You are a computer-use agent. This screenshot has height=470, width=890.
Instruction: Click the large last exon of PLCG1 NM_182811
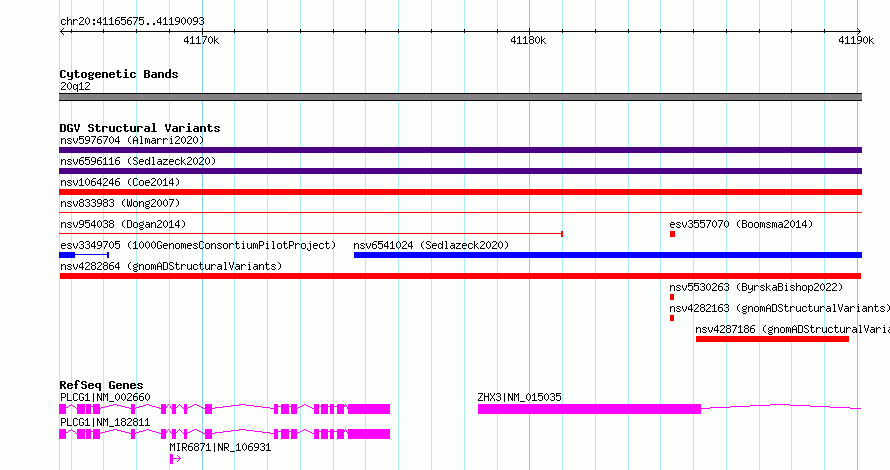[369, 434]
